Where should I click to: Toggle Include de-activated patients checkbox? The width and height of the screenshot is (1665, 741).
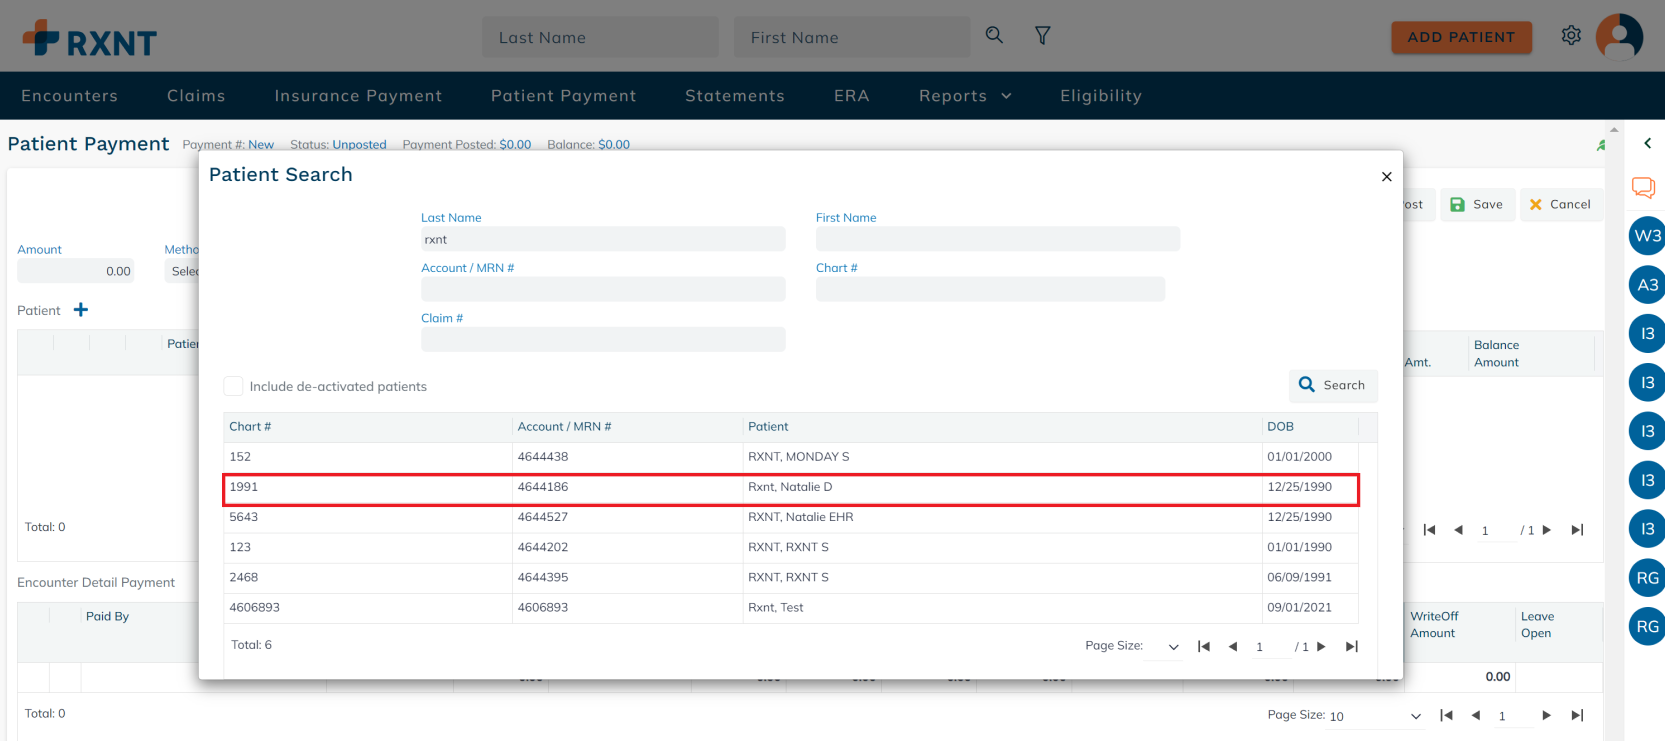(233, 386)
